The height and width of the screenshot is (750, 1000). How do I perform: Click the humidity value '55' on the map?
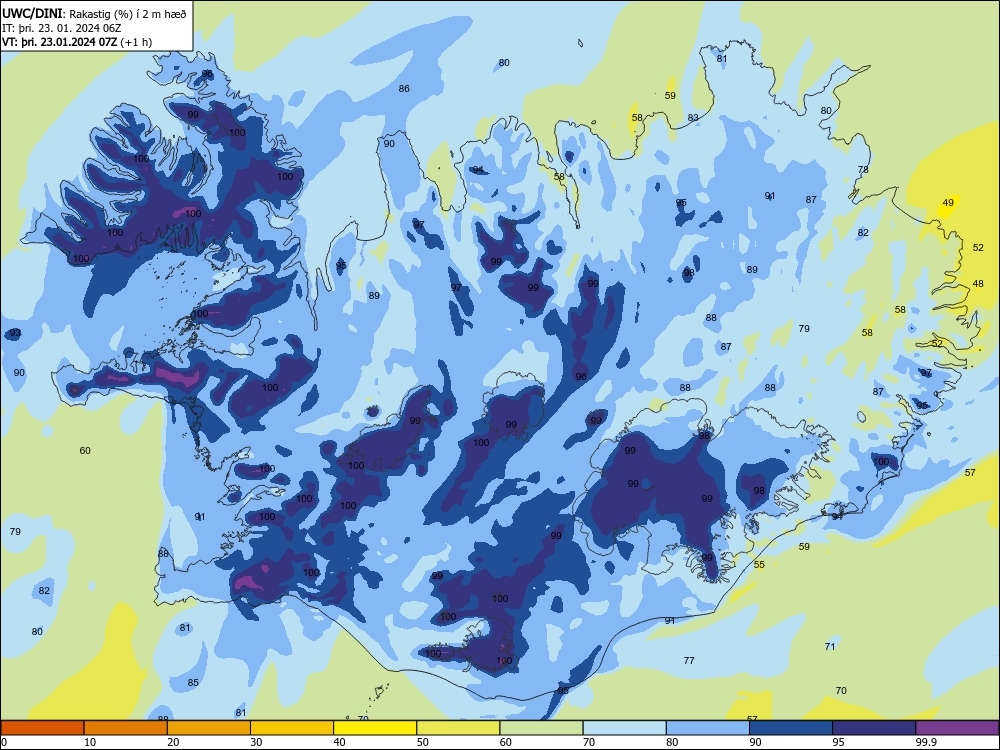(x=759, y=565)
